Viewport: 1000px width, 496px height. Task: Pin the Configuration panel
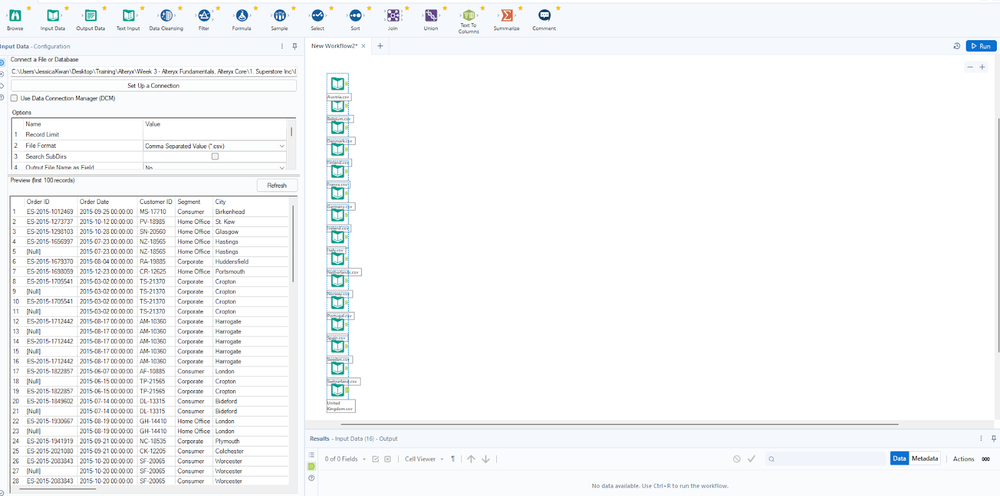click(x=295, y=47)
